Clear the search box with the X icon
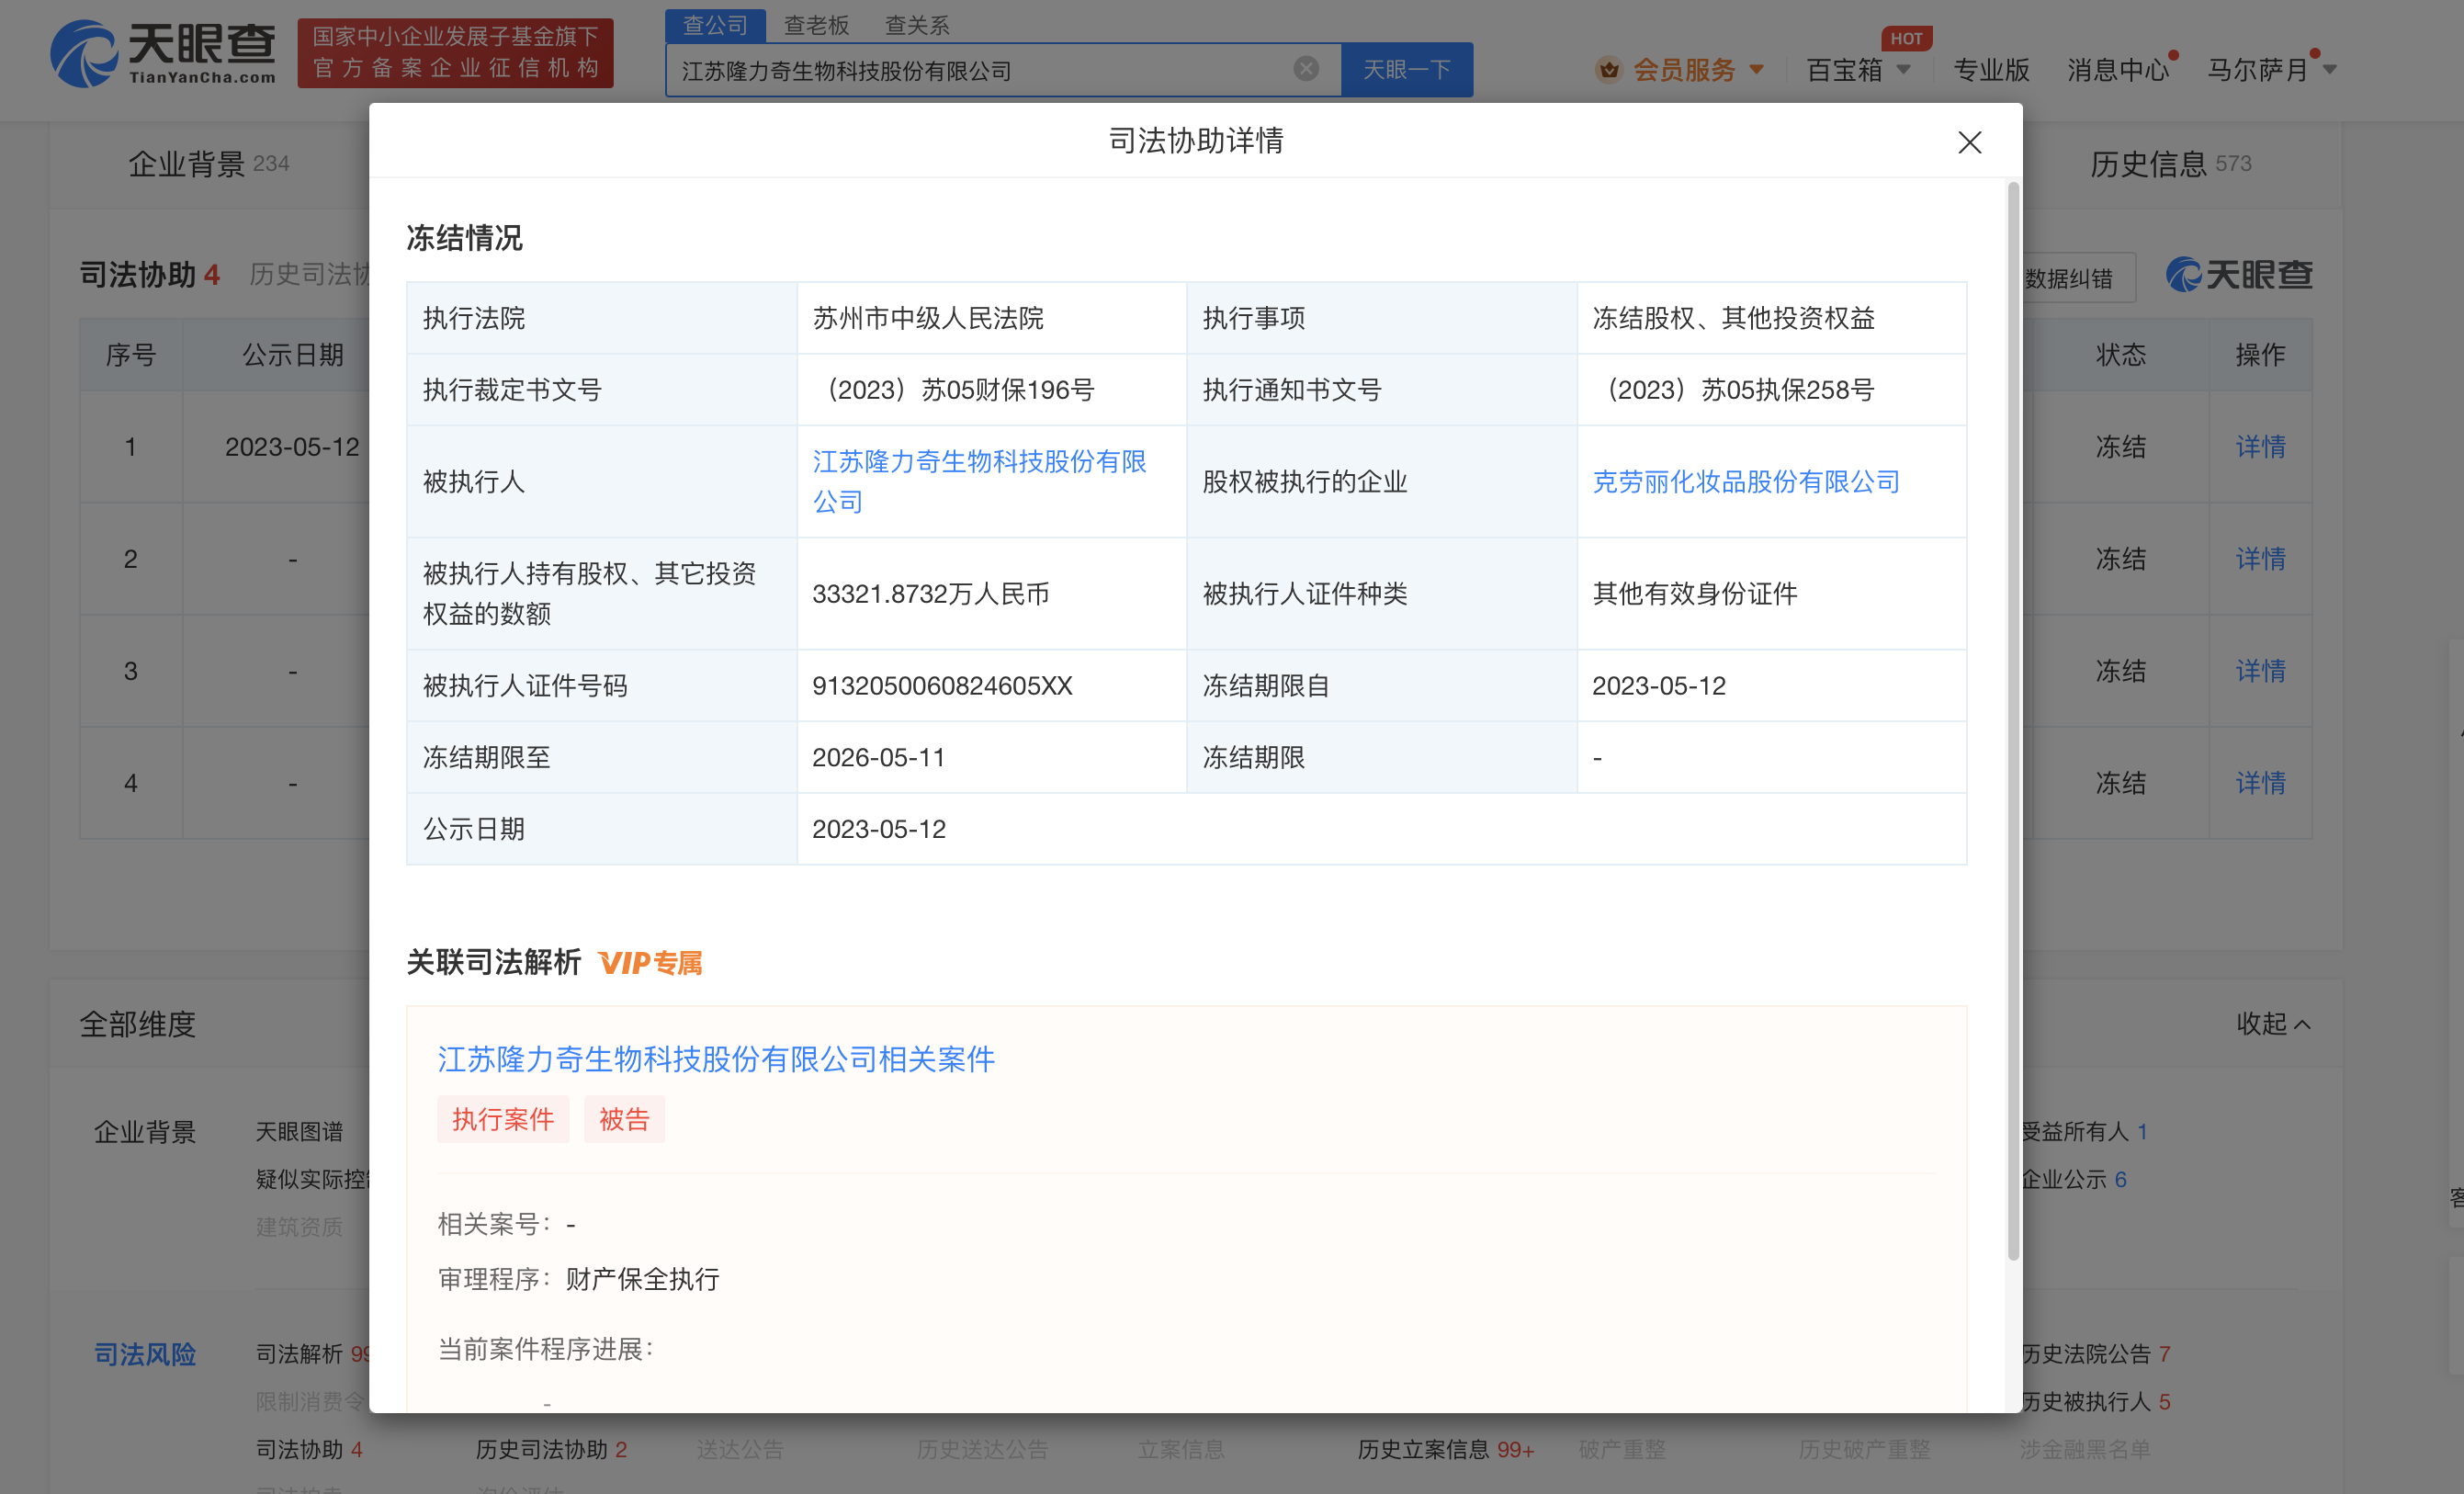 pyautogui.click(x=1305, y=68)
